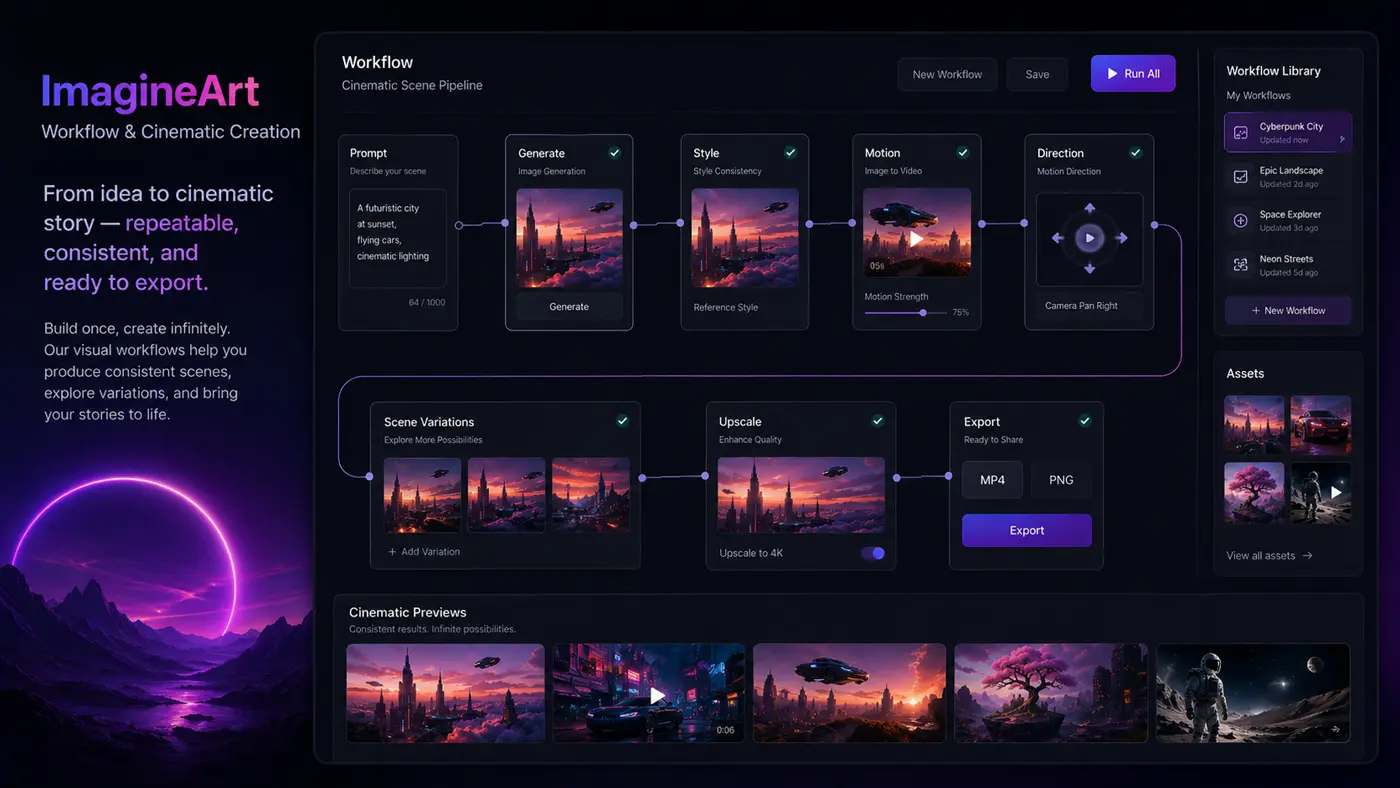Click the Prompt node output connector dot
Viewport: 1400px width, 788px height.
point(459,225)
